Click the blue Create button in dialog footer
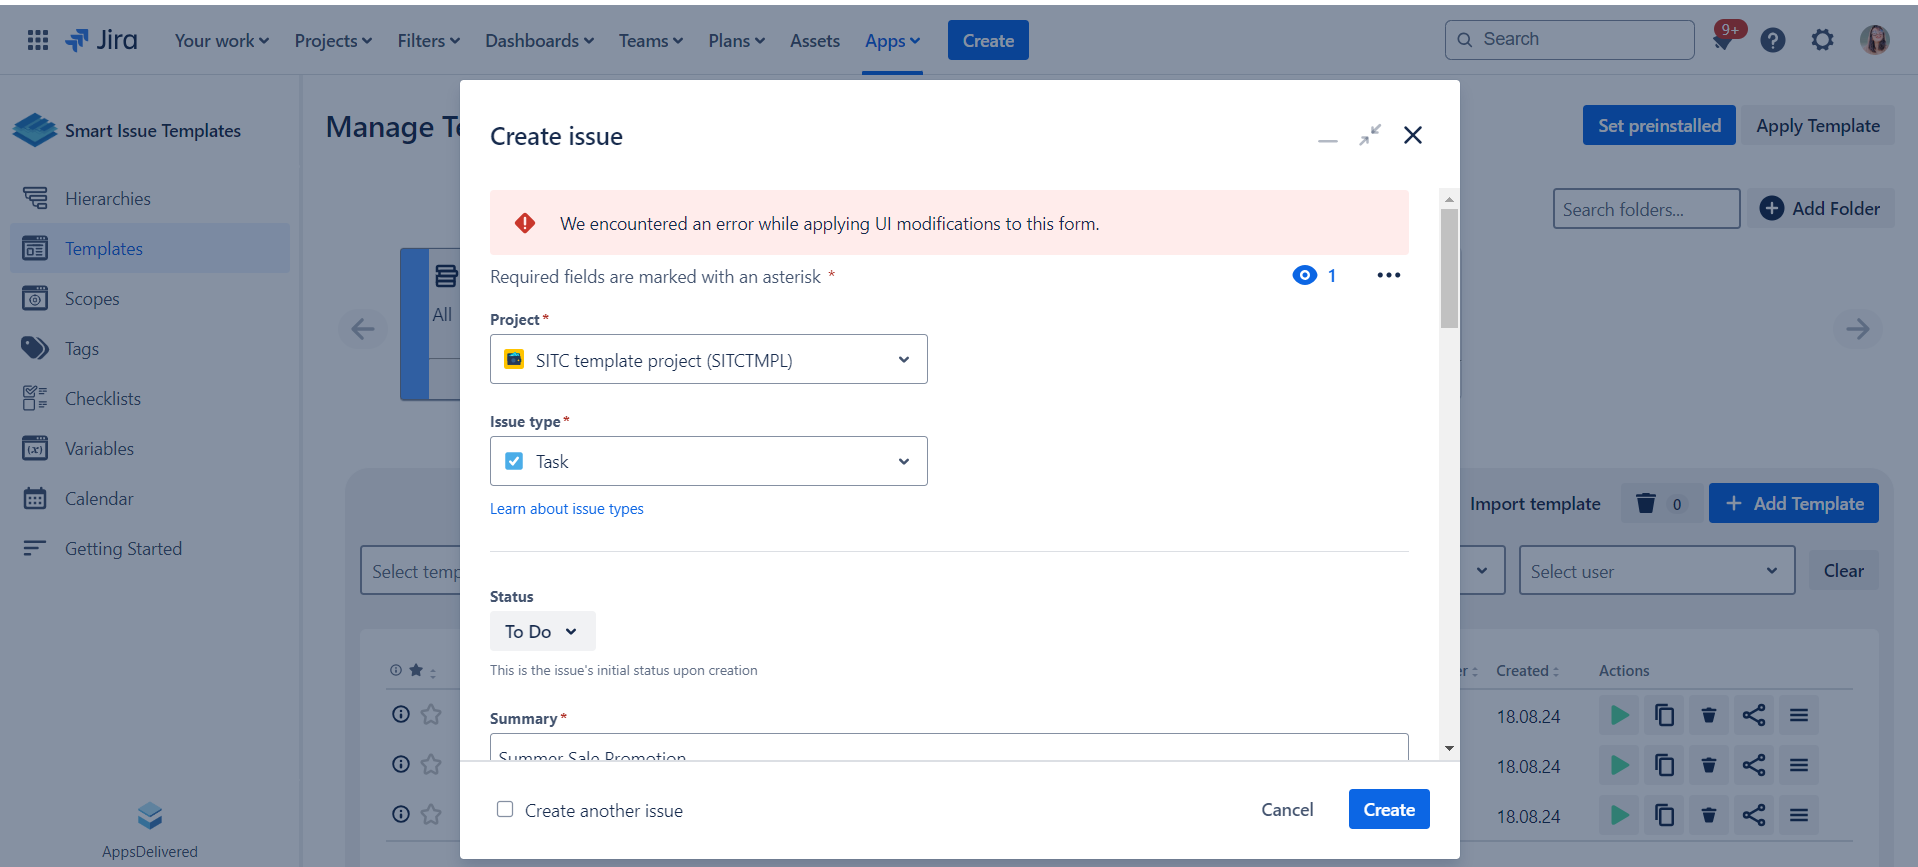1918x867 pixels. point(1388,809)
